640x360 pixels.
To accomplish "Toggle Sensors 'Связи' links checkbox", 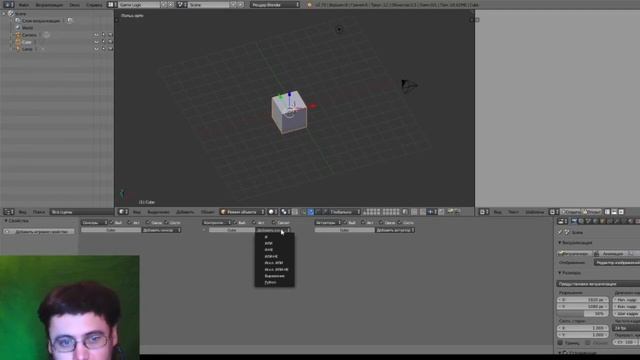I will click(x=148, y=222).
